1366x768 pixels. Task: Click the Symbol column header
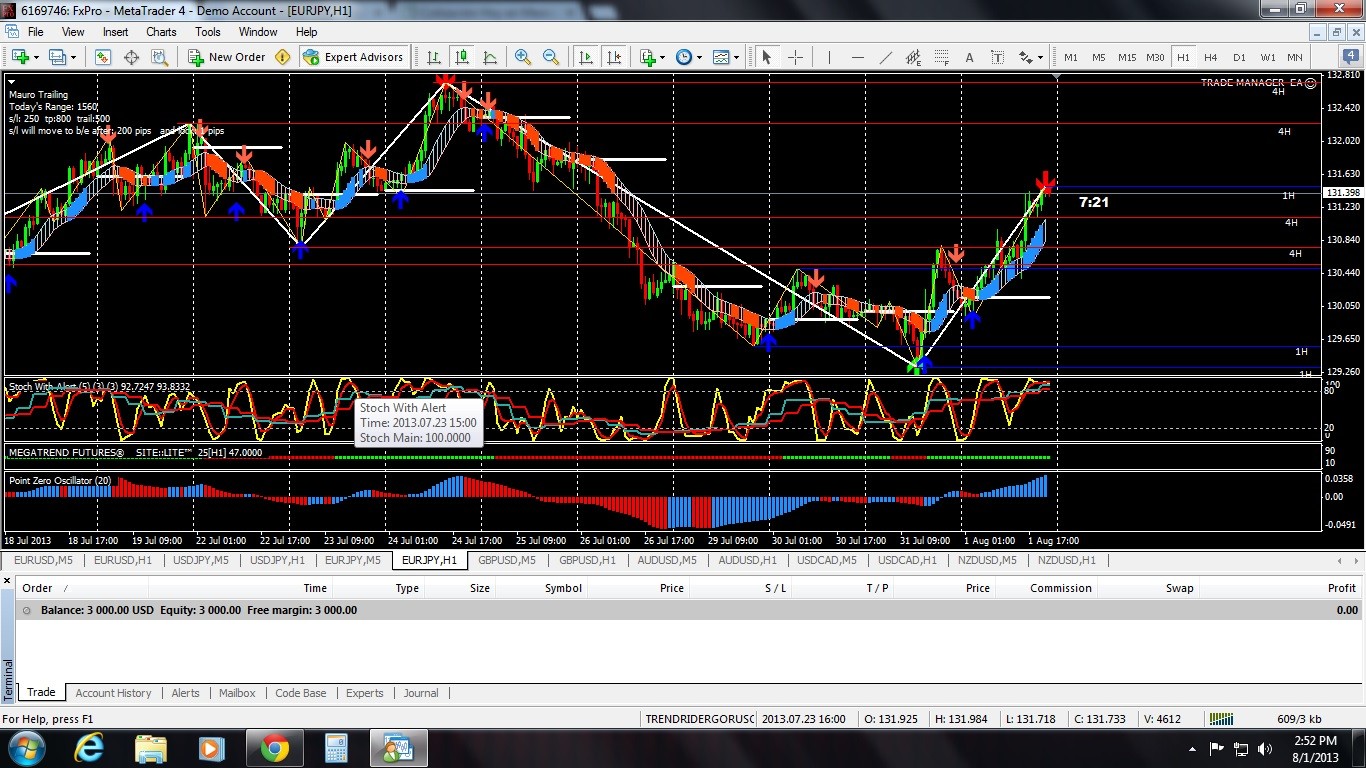click(x=563, y=588)
